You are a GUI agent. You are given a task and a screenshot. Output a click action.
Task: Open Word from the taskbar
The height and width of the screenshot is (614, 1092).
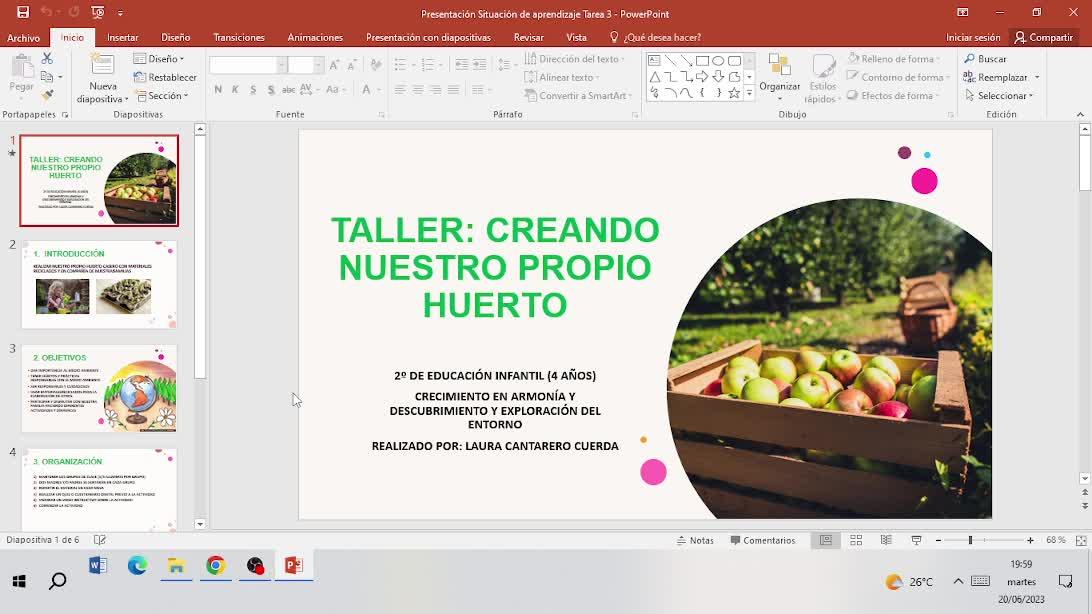coord(98,566)
